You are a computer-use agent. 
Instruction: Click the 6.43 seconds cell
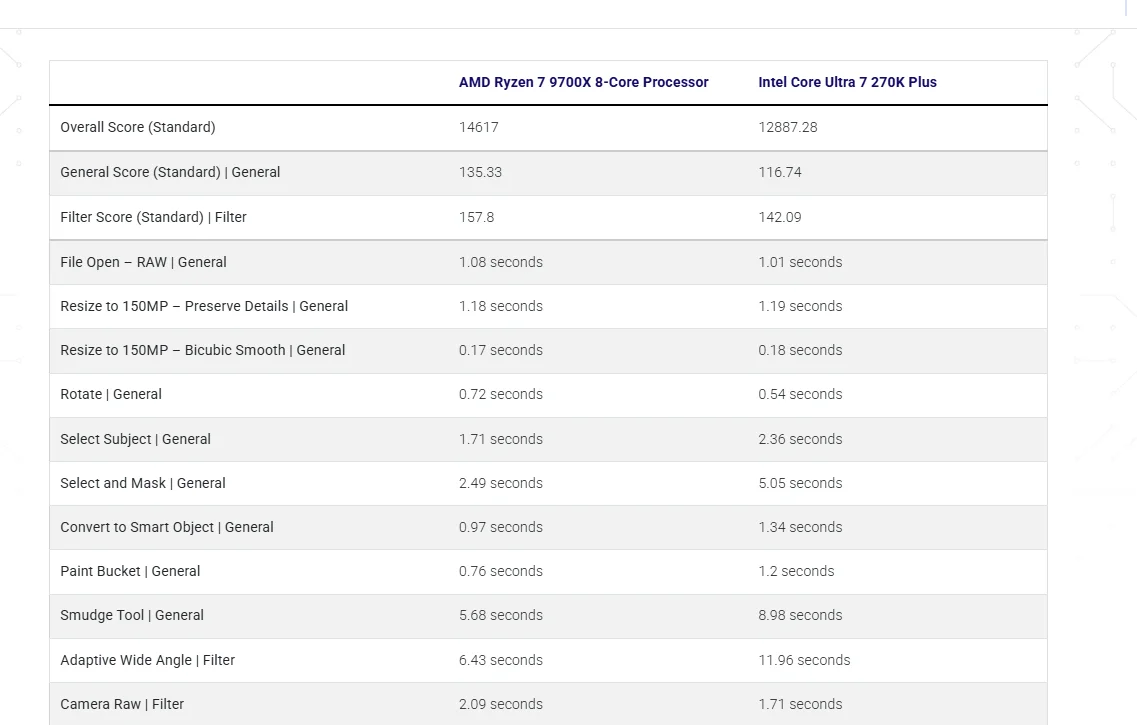pos(500,660)
